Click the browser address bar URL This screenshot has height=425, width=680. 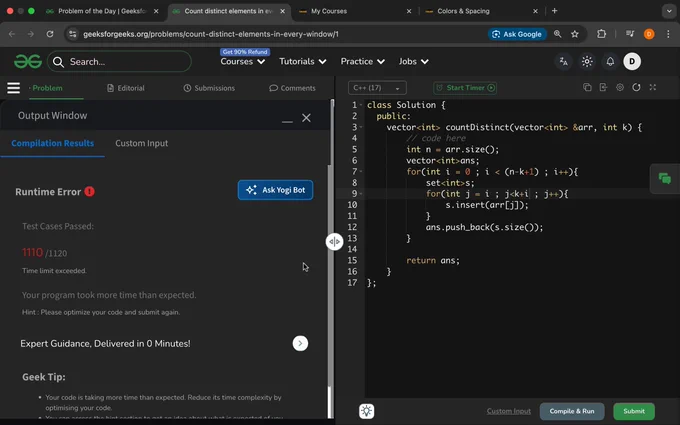(211, 34)
